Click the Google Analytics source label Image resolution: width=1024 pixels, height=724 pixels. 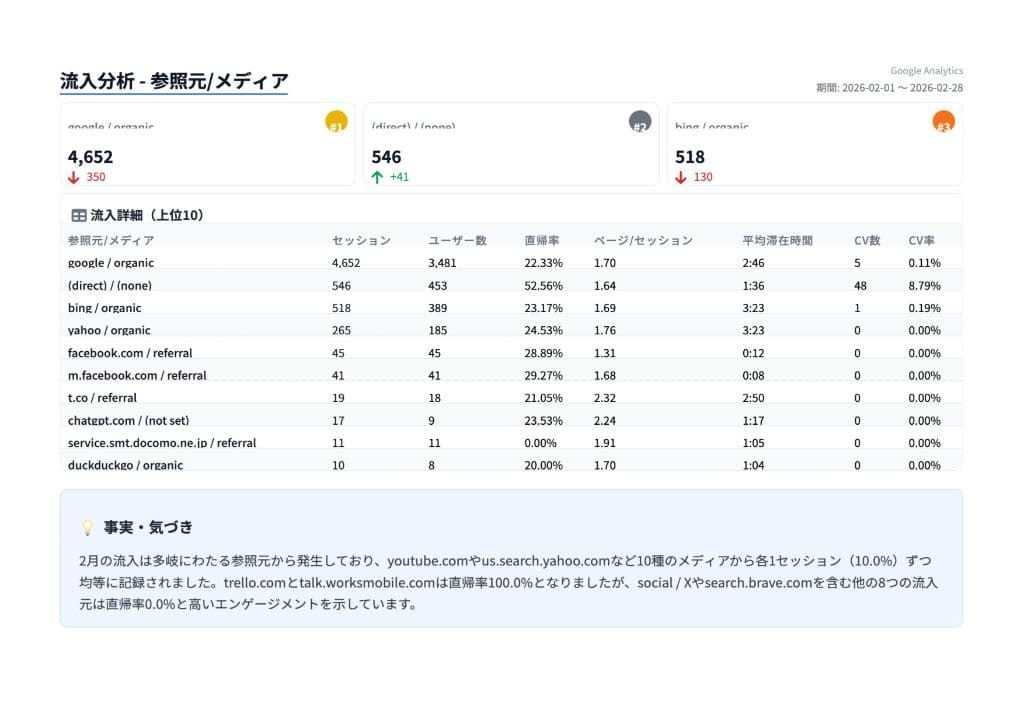925,70
